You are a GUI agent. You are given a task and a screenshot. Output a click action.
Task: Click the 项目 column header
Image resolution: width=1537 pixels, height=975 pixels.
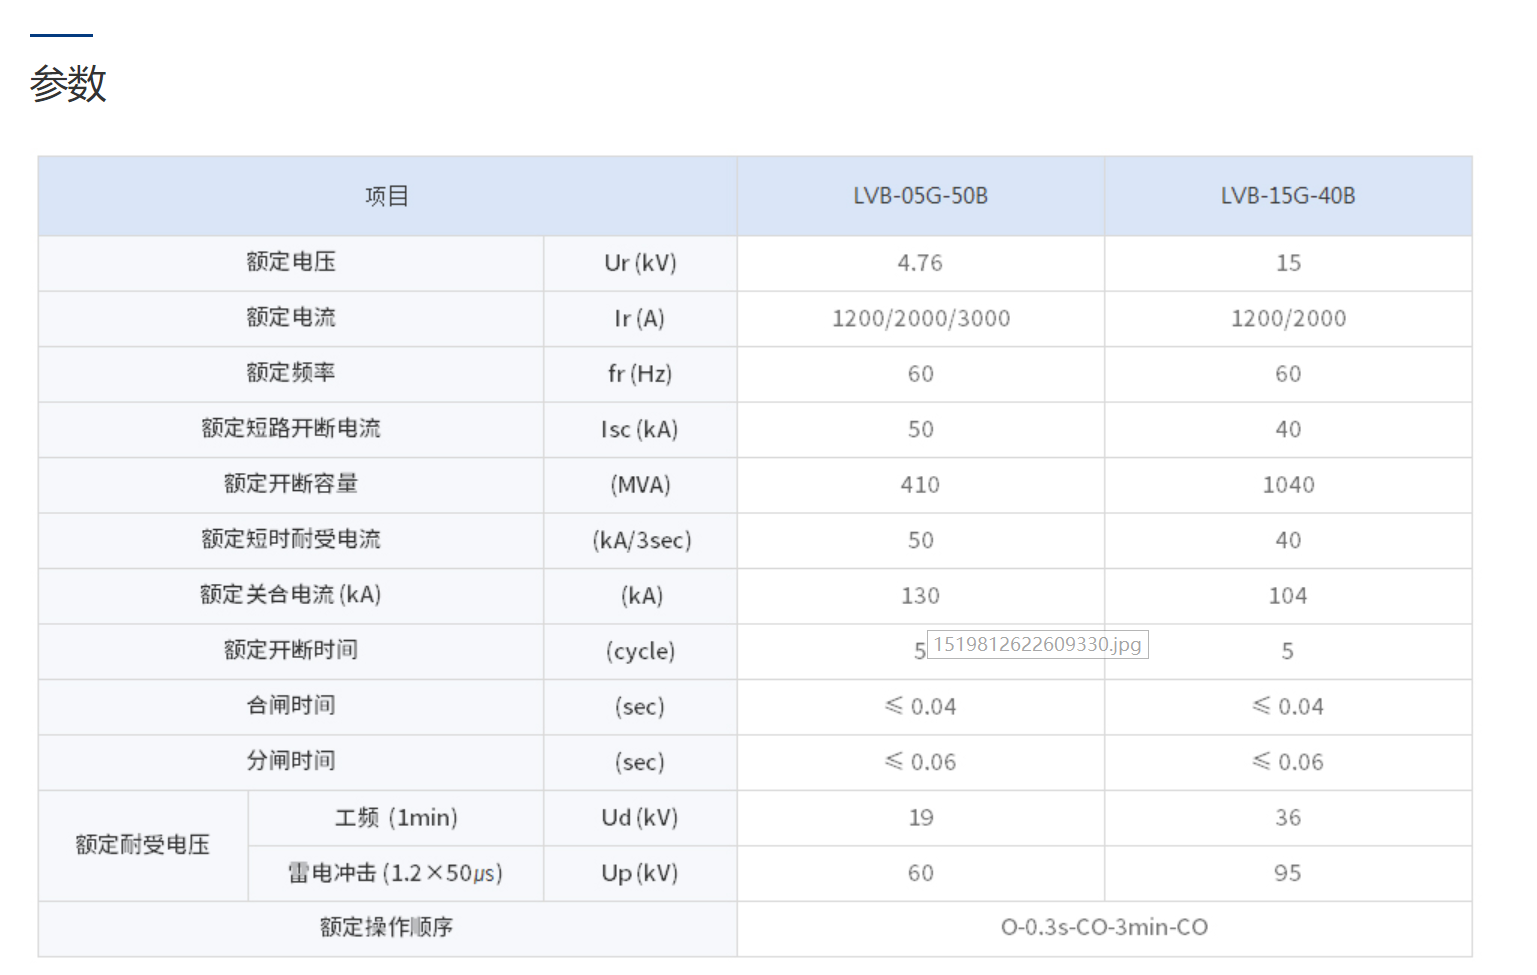[387, 196]
